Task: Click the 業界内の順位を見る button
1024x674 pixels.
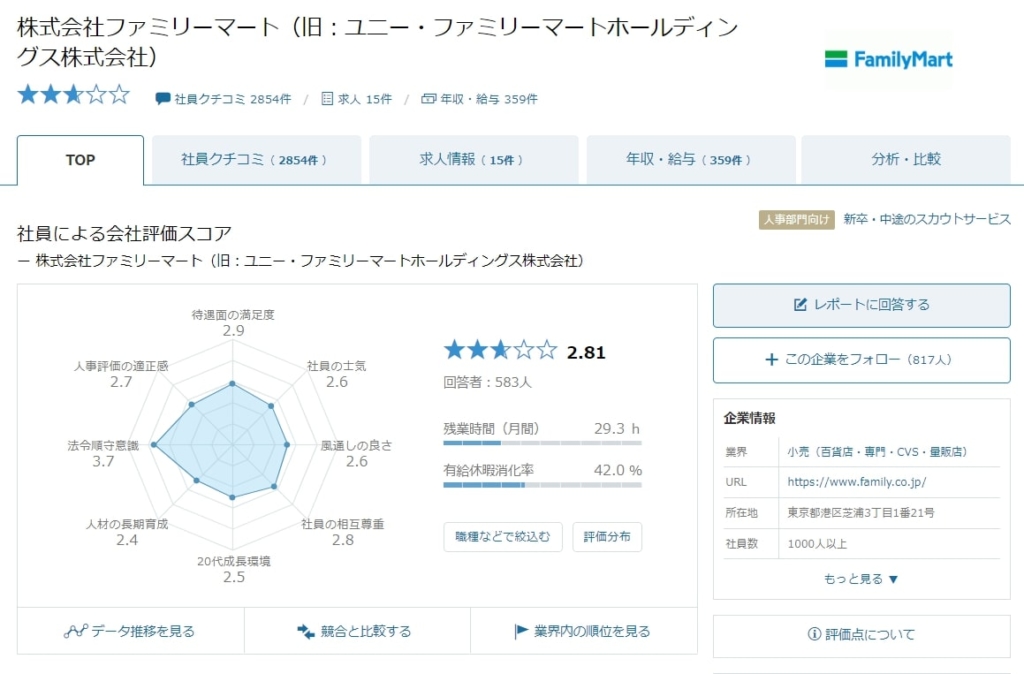Action: point(584,632)
